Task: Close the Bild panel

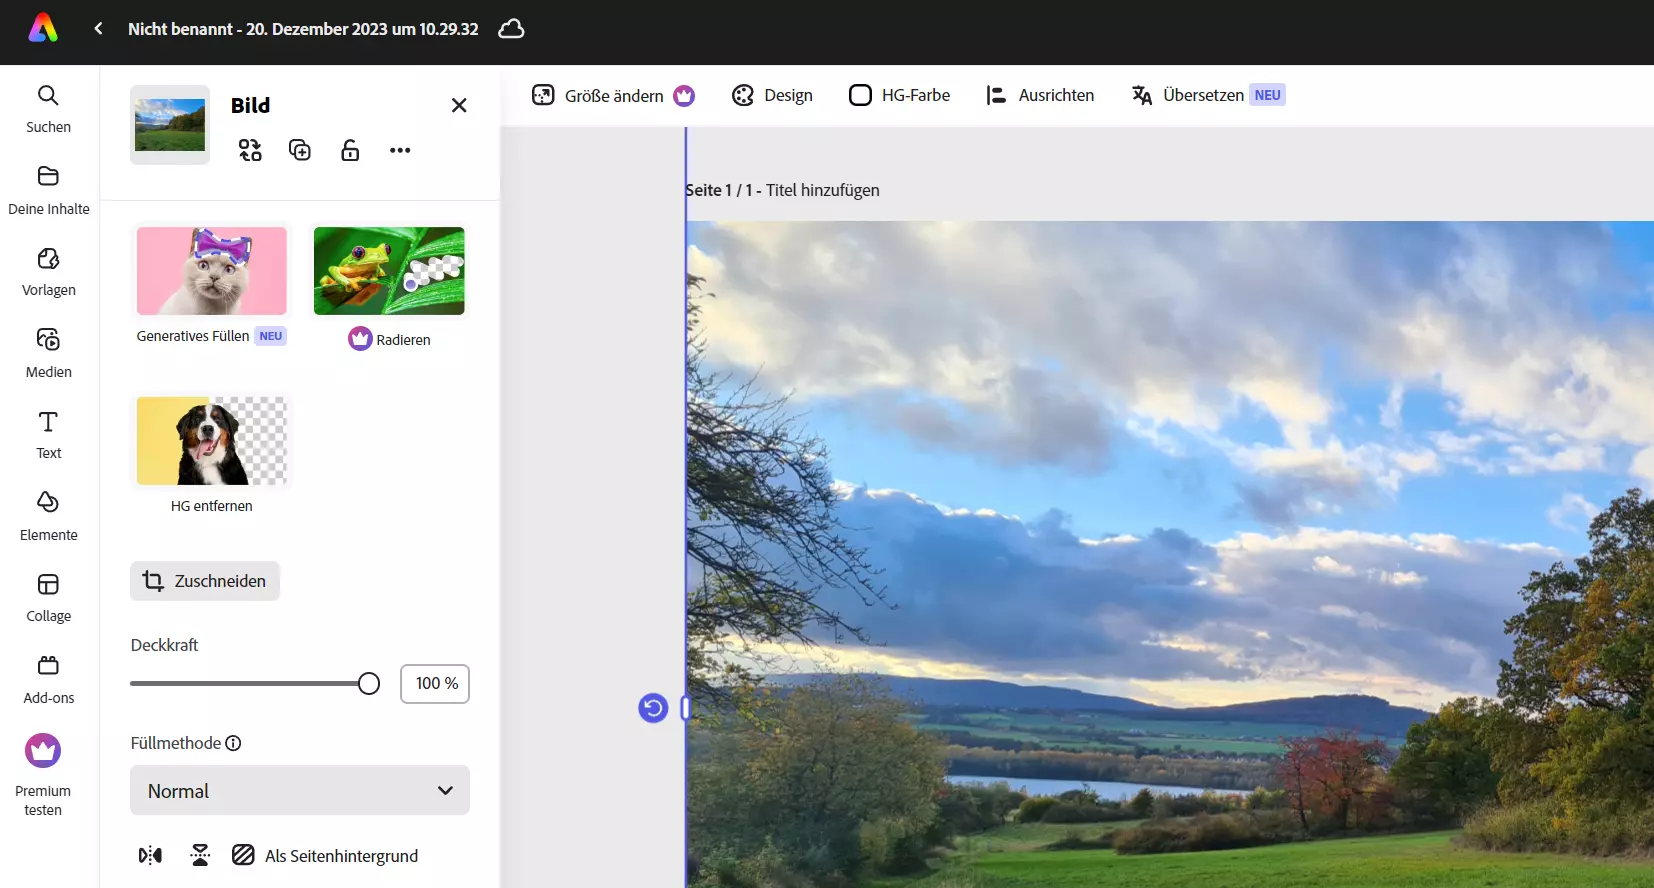Action: [459, 105]
